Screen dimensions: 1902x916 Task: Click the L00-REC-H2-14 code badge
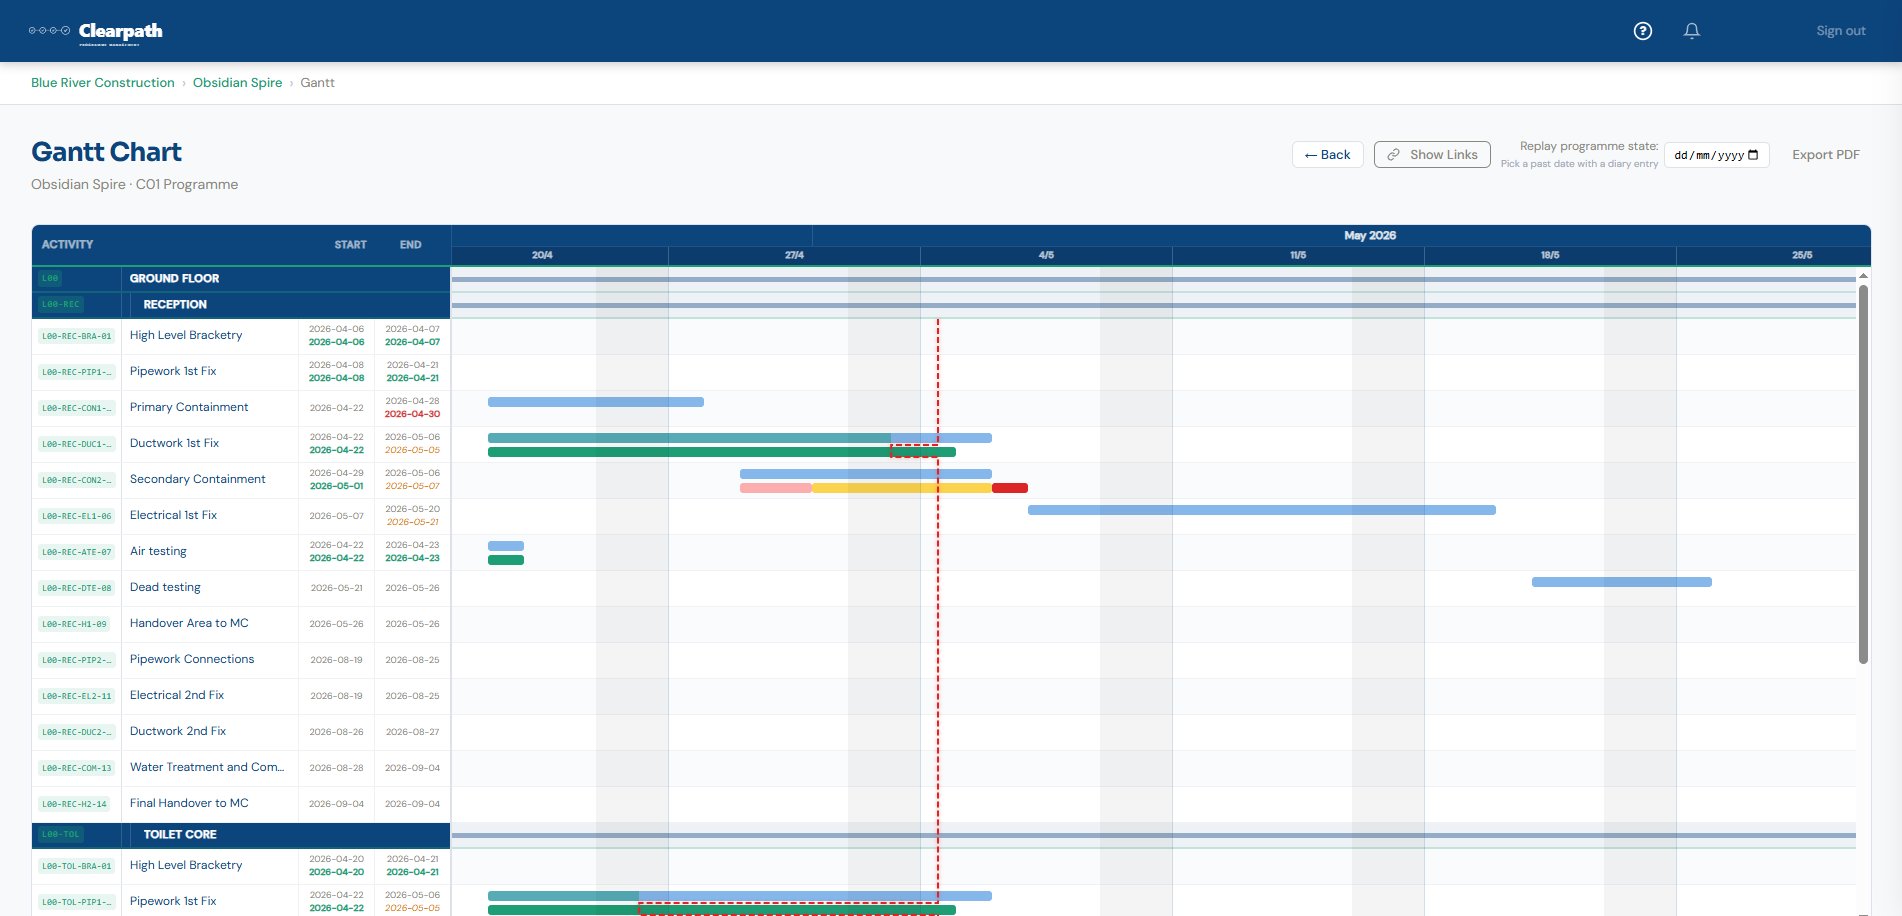click(74, 804)
